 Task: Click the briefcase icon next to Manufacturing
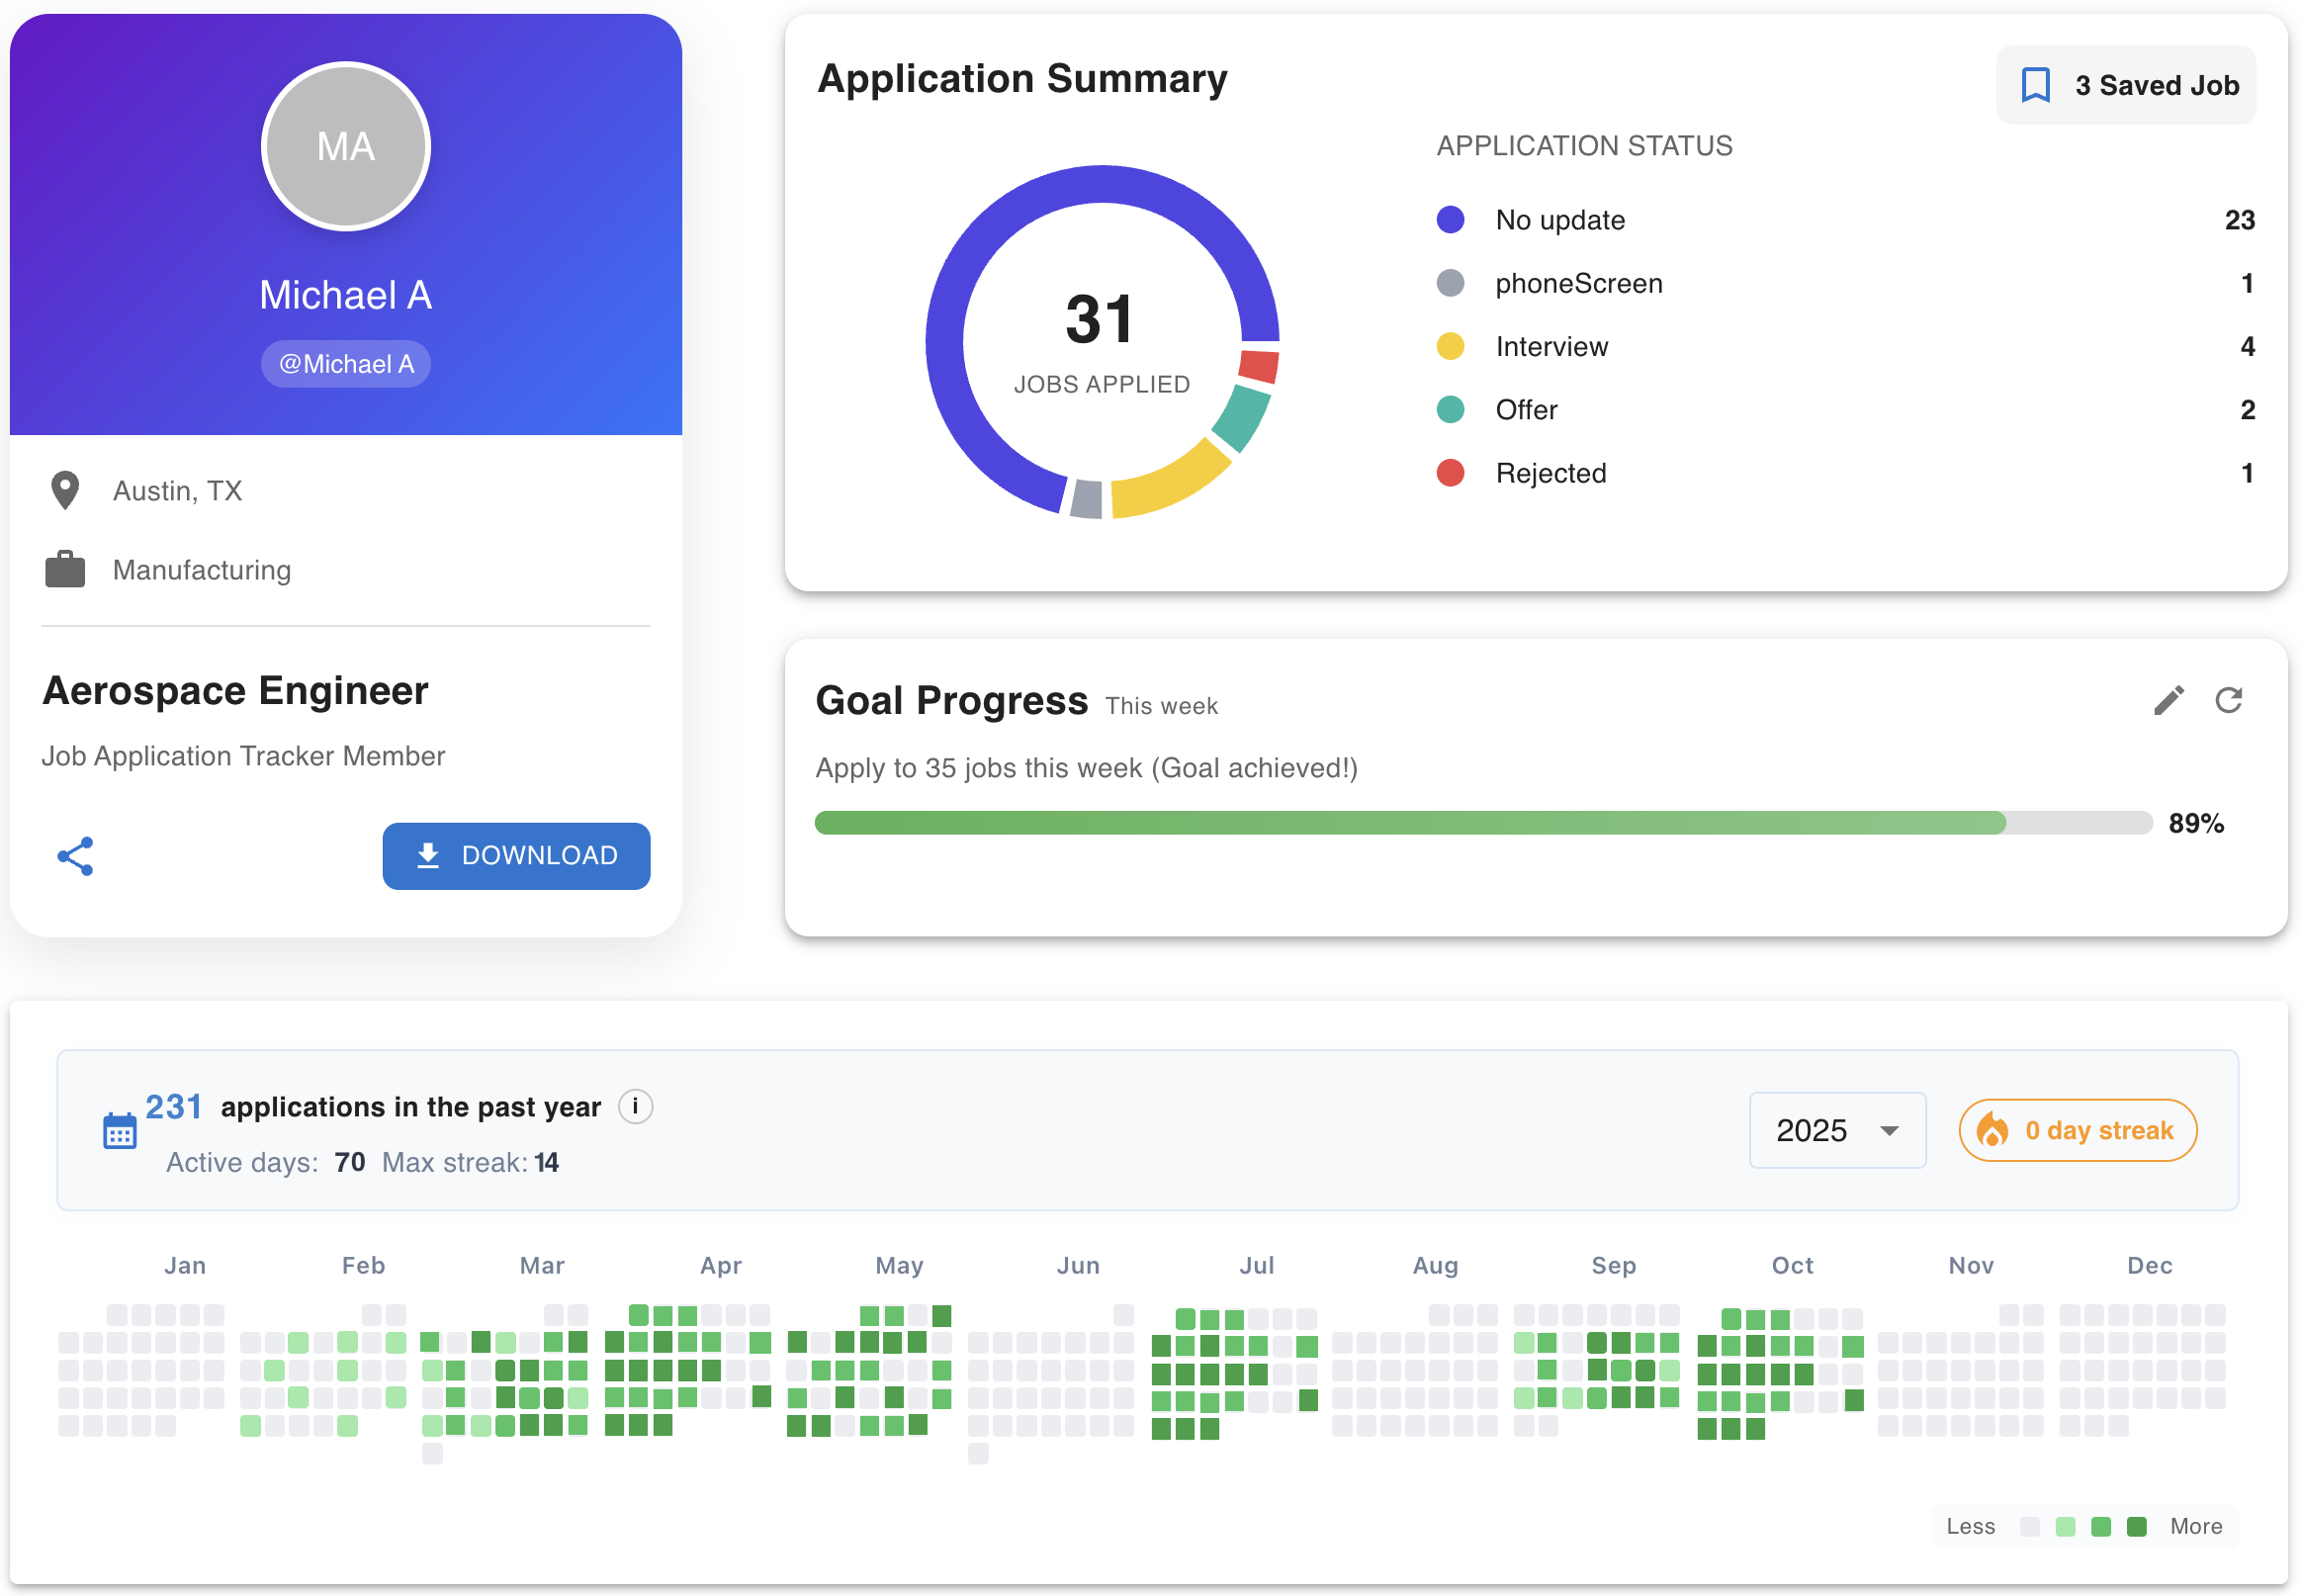pos(63,569)
